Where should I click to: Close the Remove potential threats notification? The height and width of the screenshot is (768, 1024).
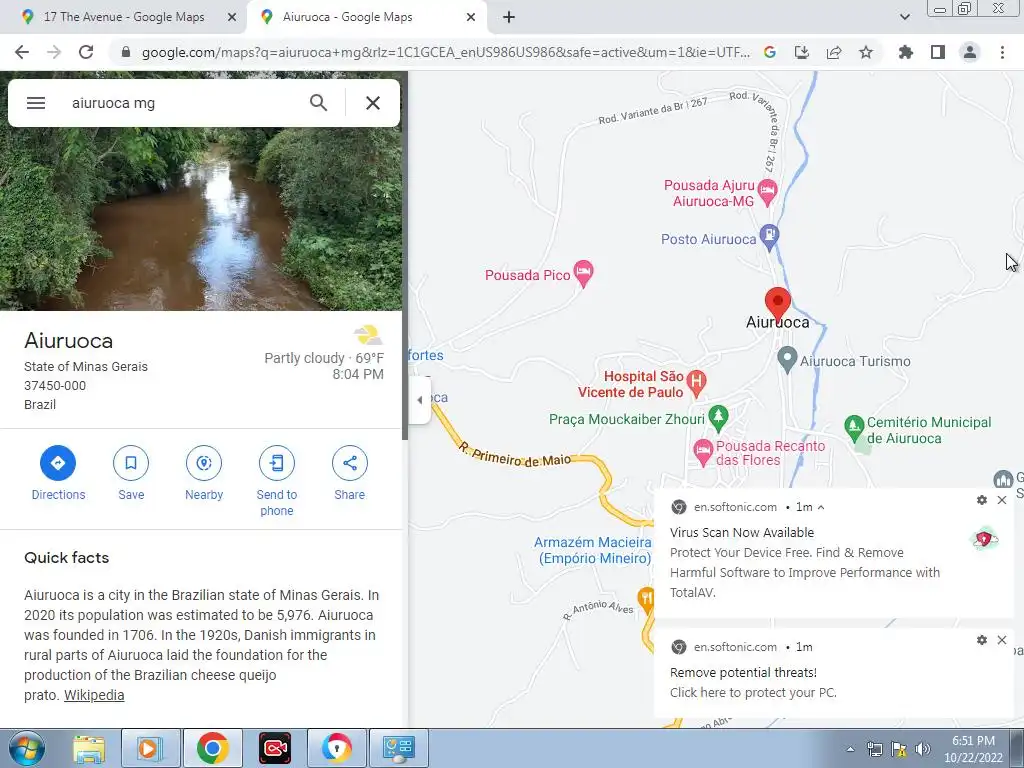point(1002,640)
